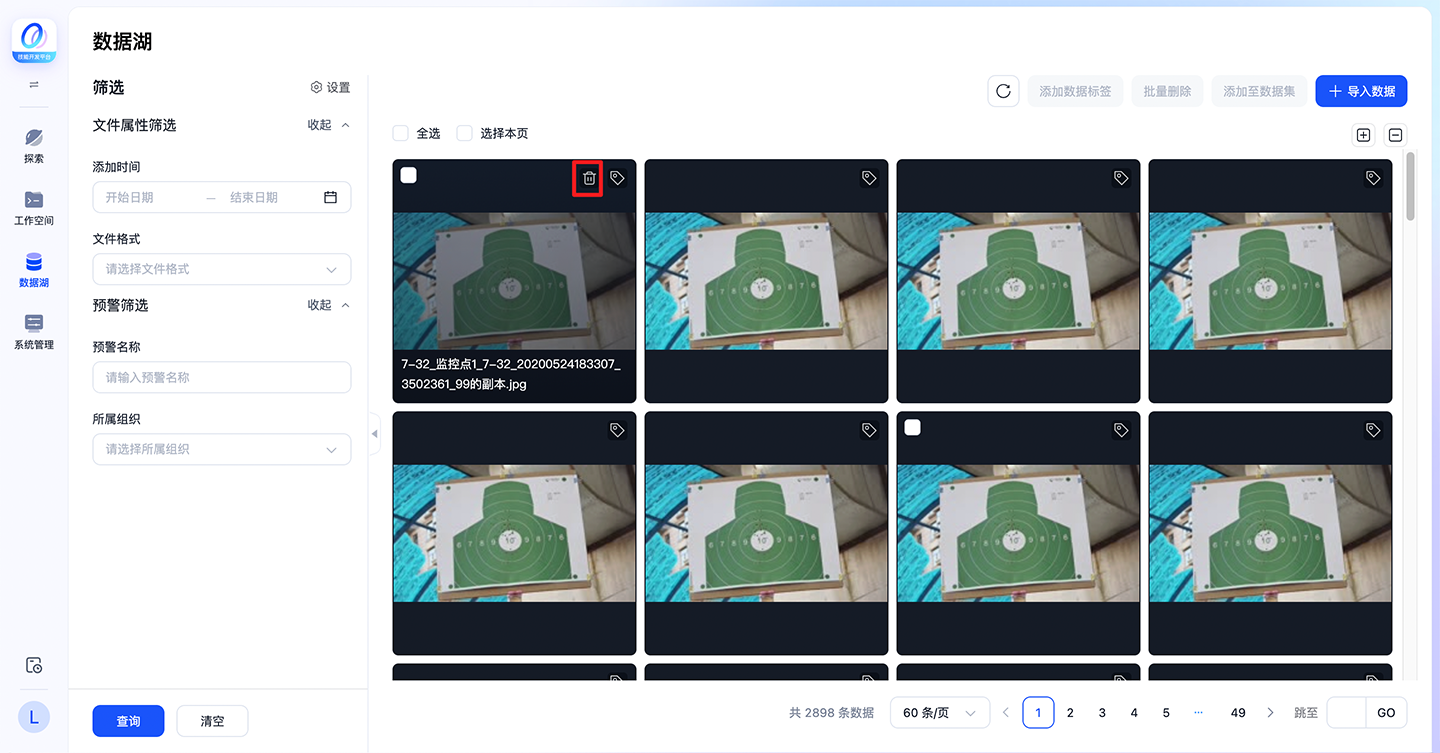
Task: Click the 跳至 page number input box
Action: (x=1346, y=713)
